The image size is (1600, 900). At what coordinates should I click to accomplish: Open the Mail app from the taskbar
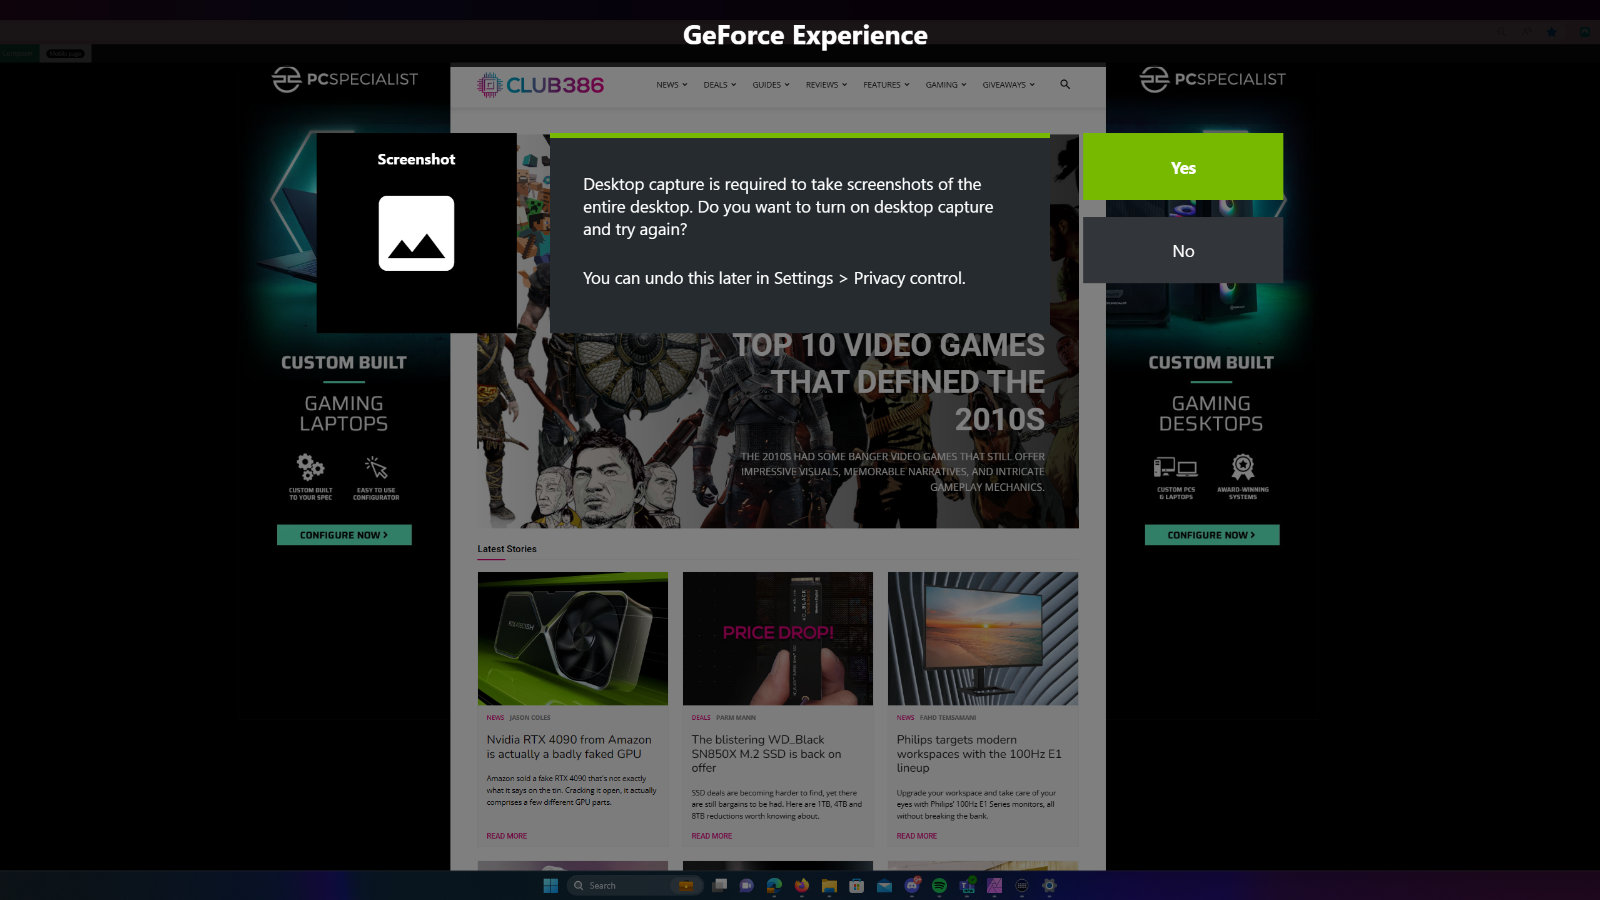pos(882,886)
